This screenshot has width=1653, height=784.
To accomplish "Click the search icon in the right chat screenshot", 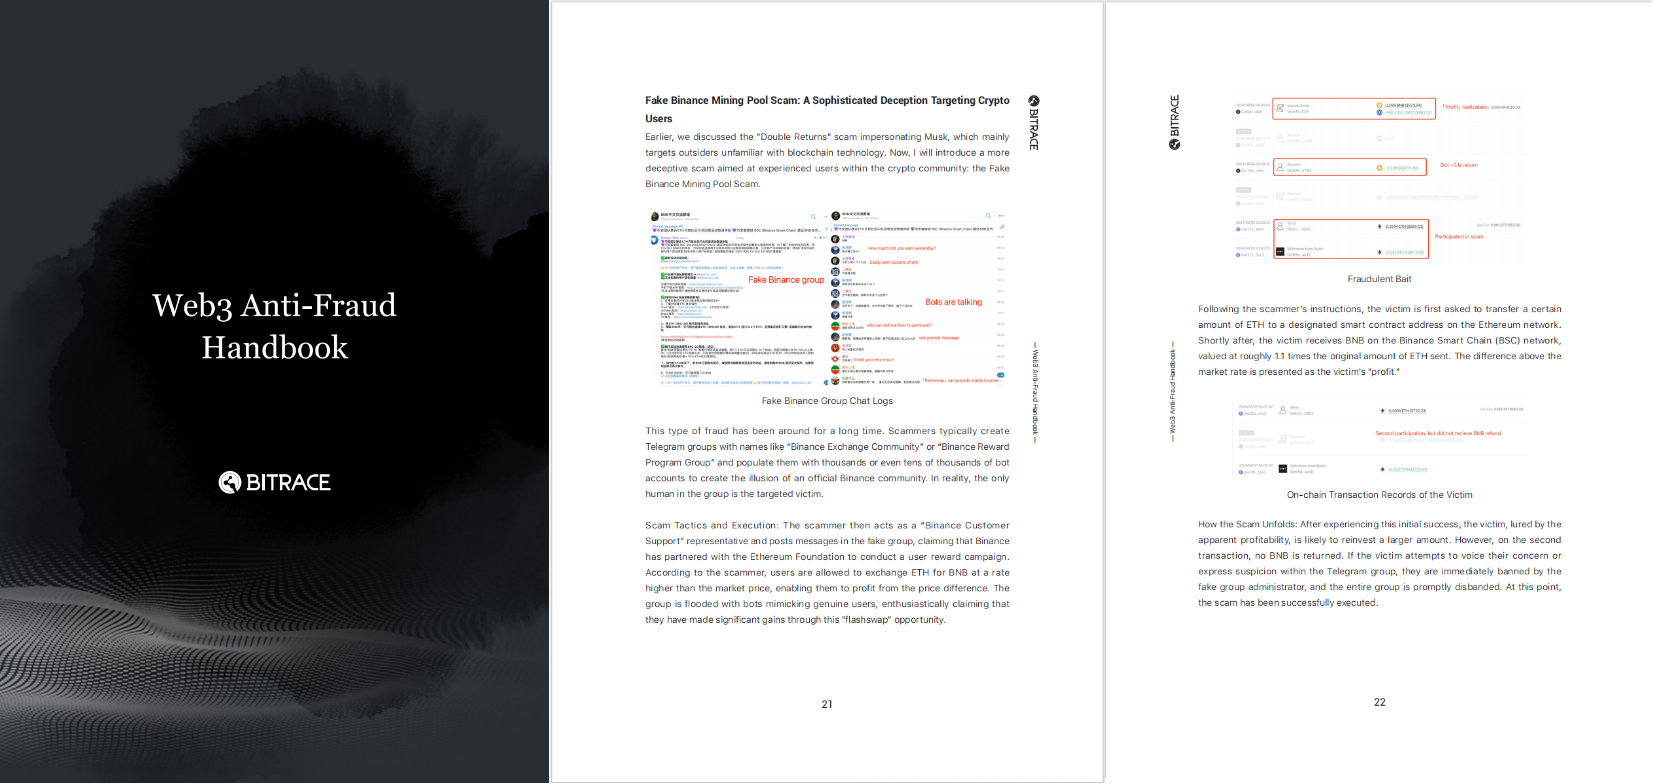I will 988,216.
